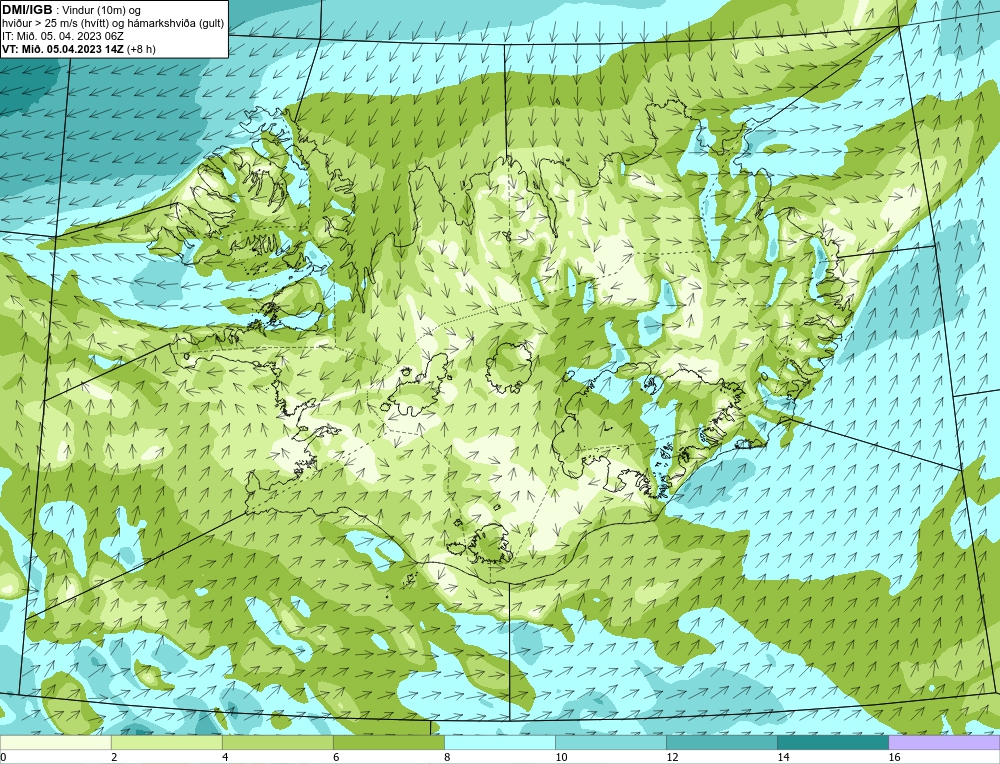
Task: Click the 'hviður > 25 m/s' legend description line
Action: [x=113, y=23]
